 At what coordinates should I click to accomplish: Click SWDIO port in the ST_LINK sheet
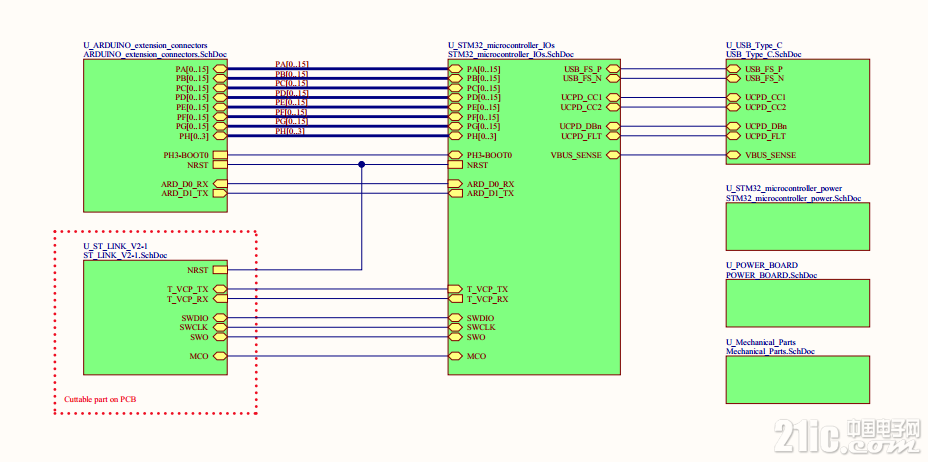click(x=220, y=318)
